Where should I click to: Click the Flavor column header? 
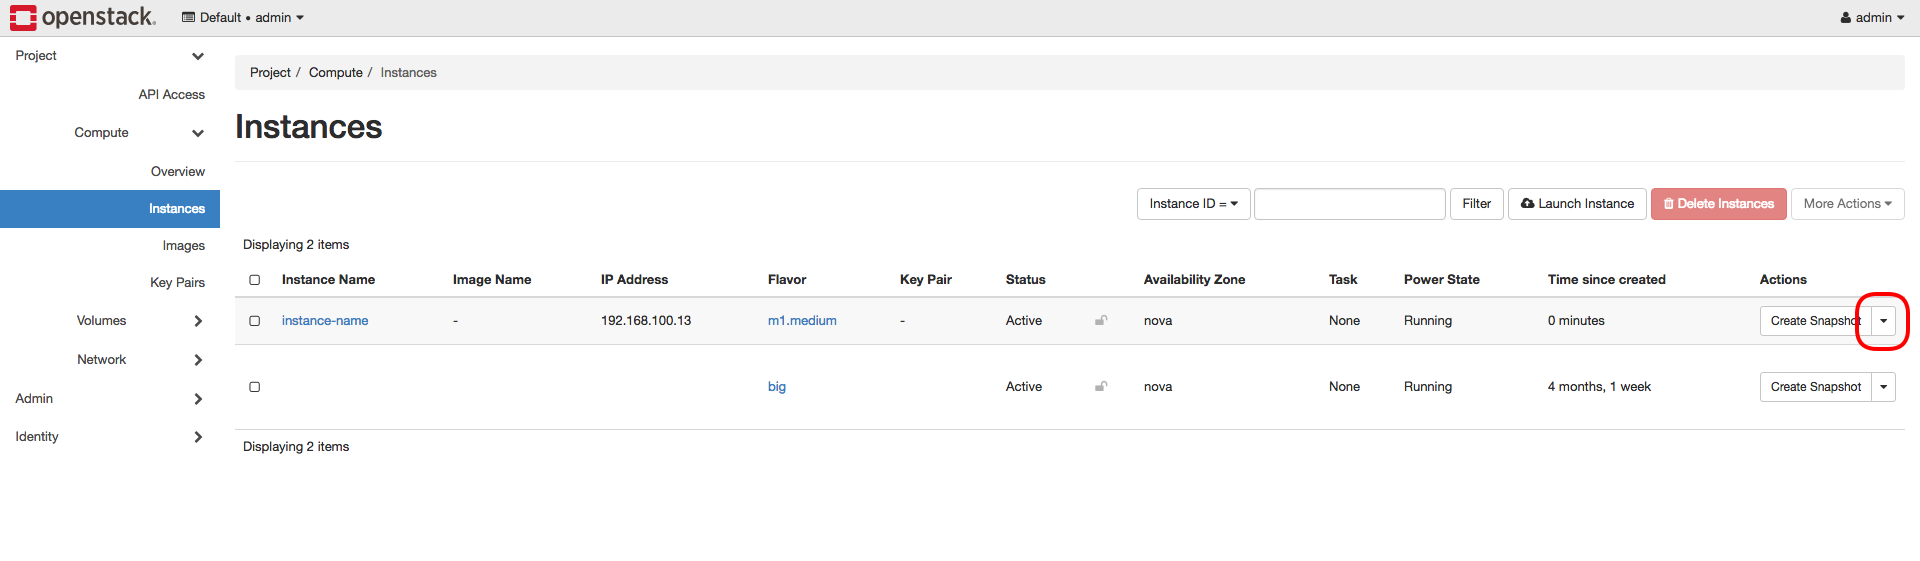tap(787, 280)
